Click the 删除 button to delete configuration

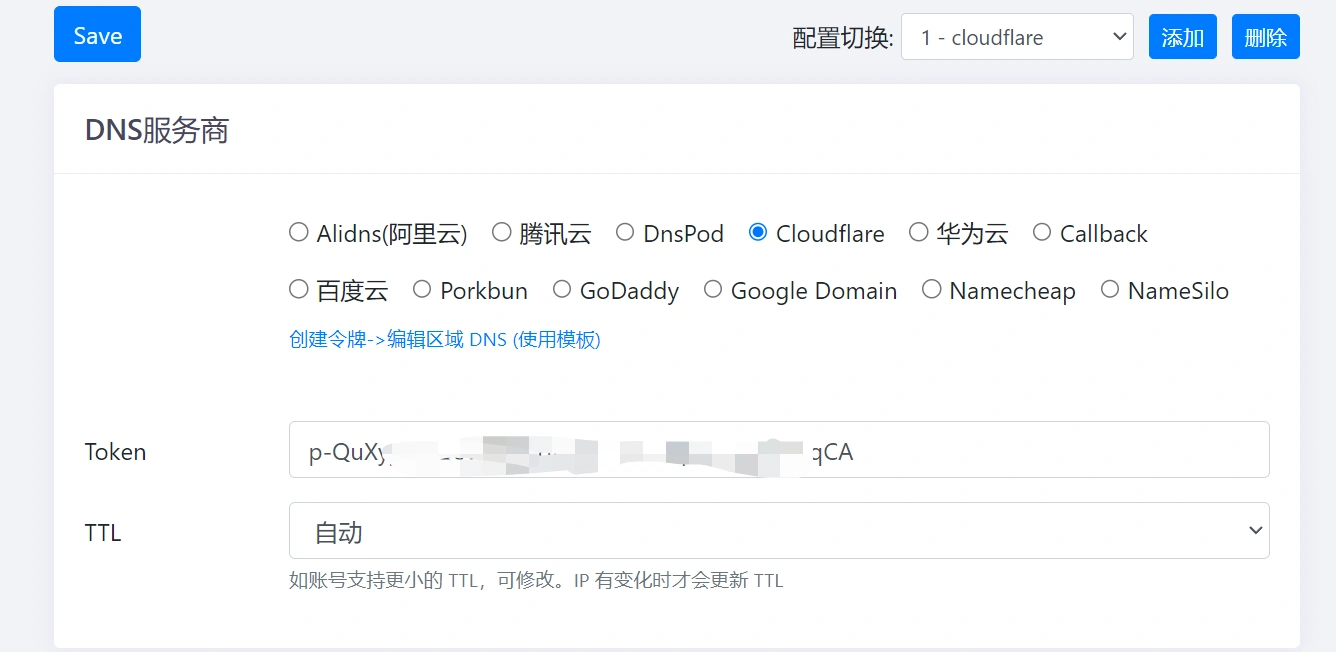1265,36
